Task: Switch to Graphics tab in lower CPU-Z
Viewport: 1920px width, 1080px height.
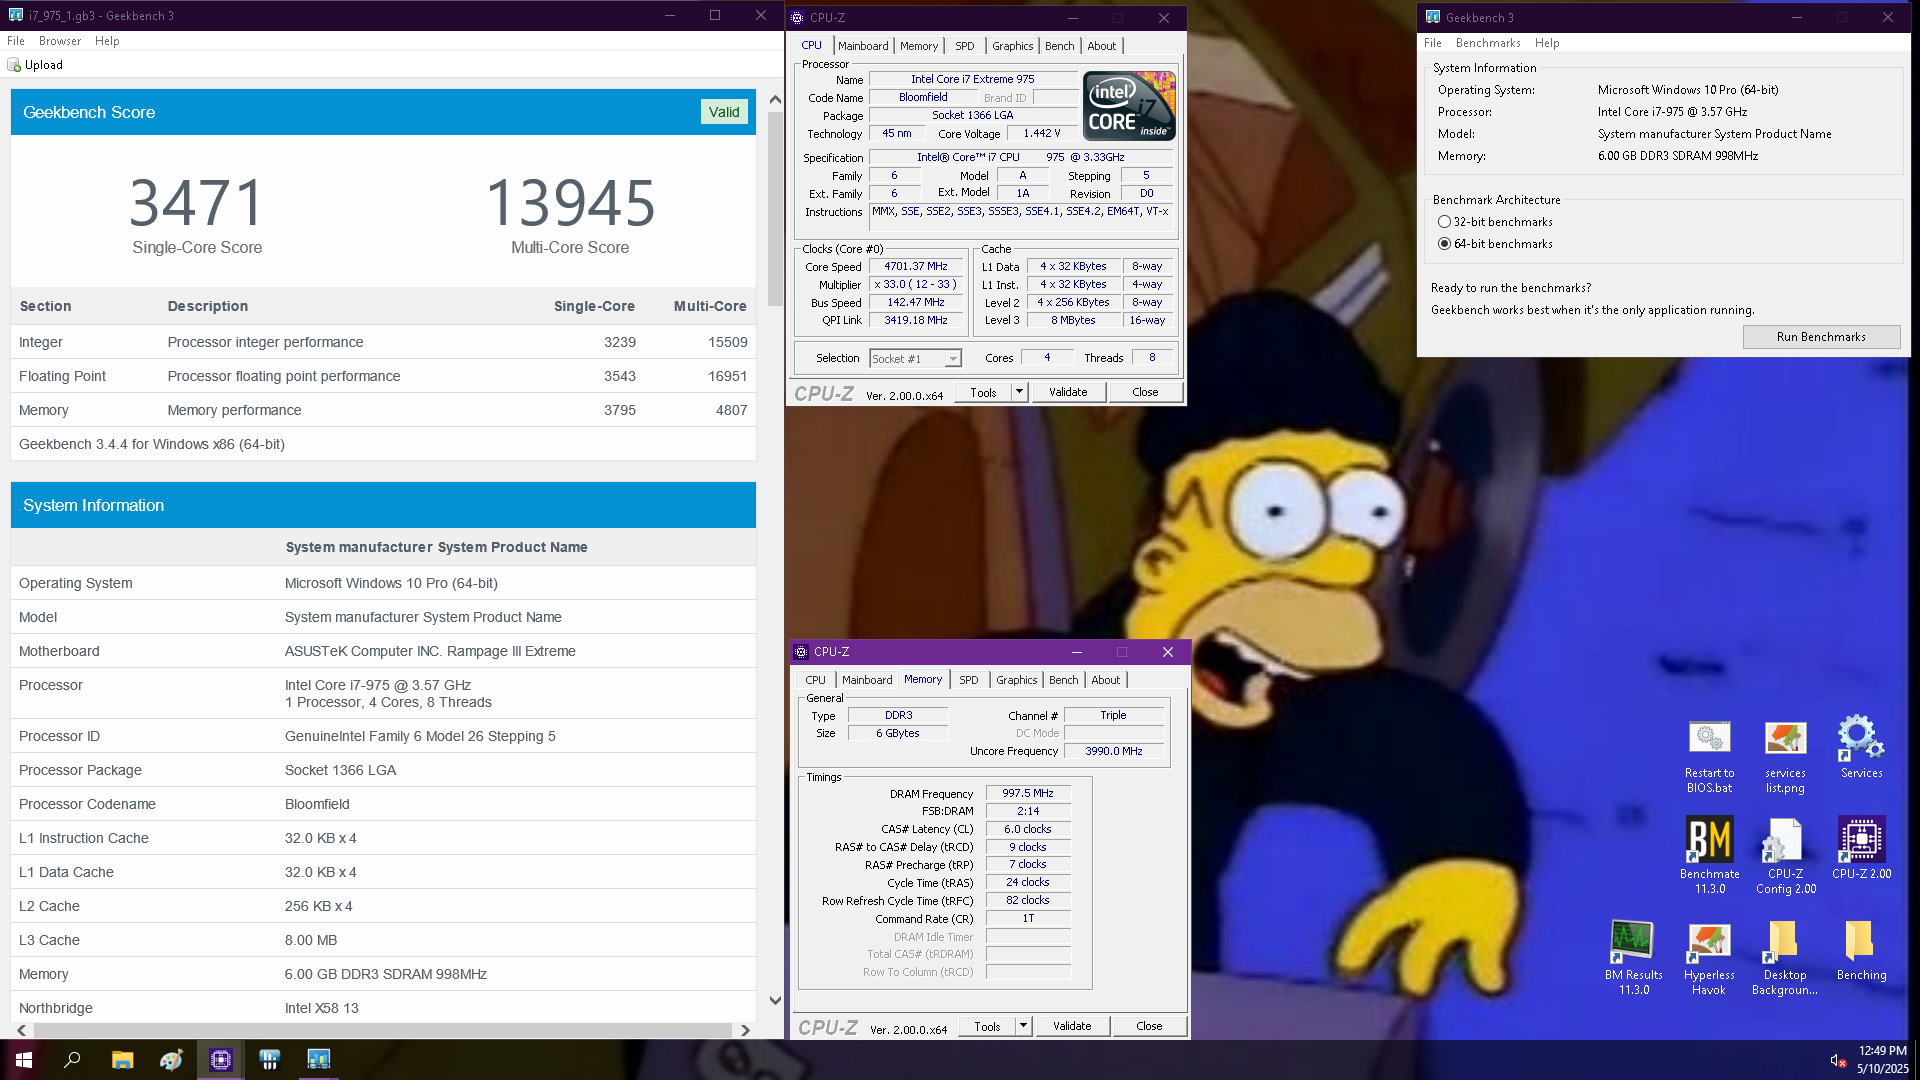Action: (x=1017, y=680)
